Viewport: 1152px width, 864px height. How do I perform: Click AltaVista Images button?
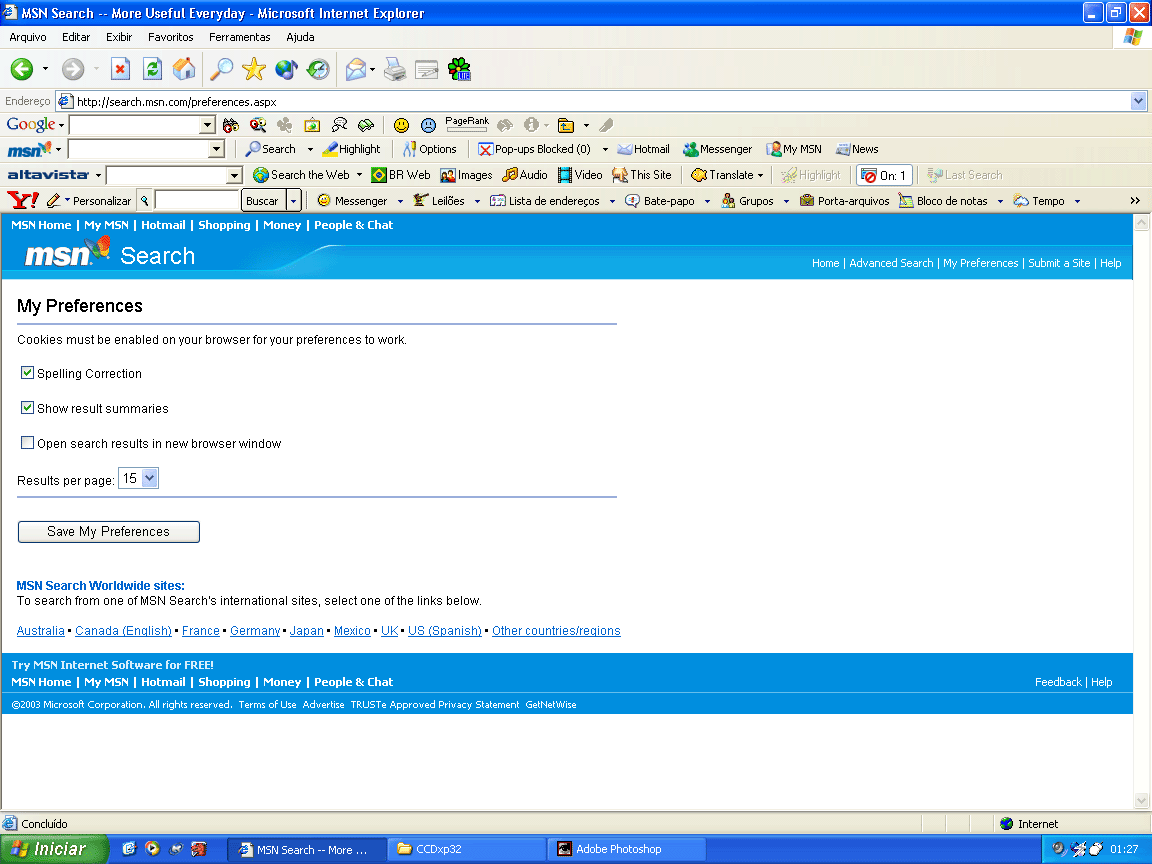[x=467, y=175]
